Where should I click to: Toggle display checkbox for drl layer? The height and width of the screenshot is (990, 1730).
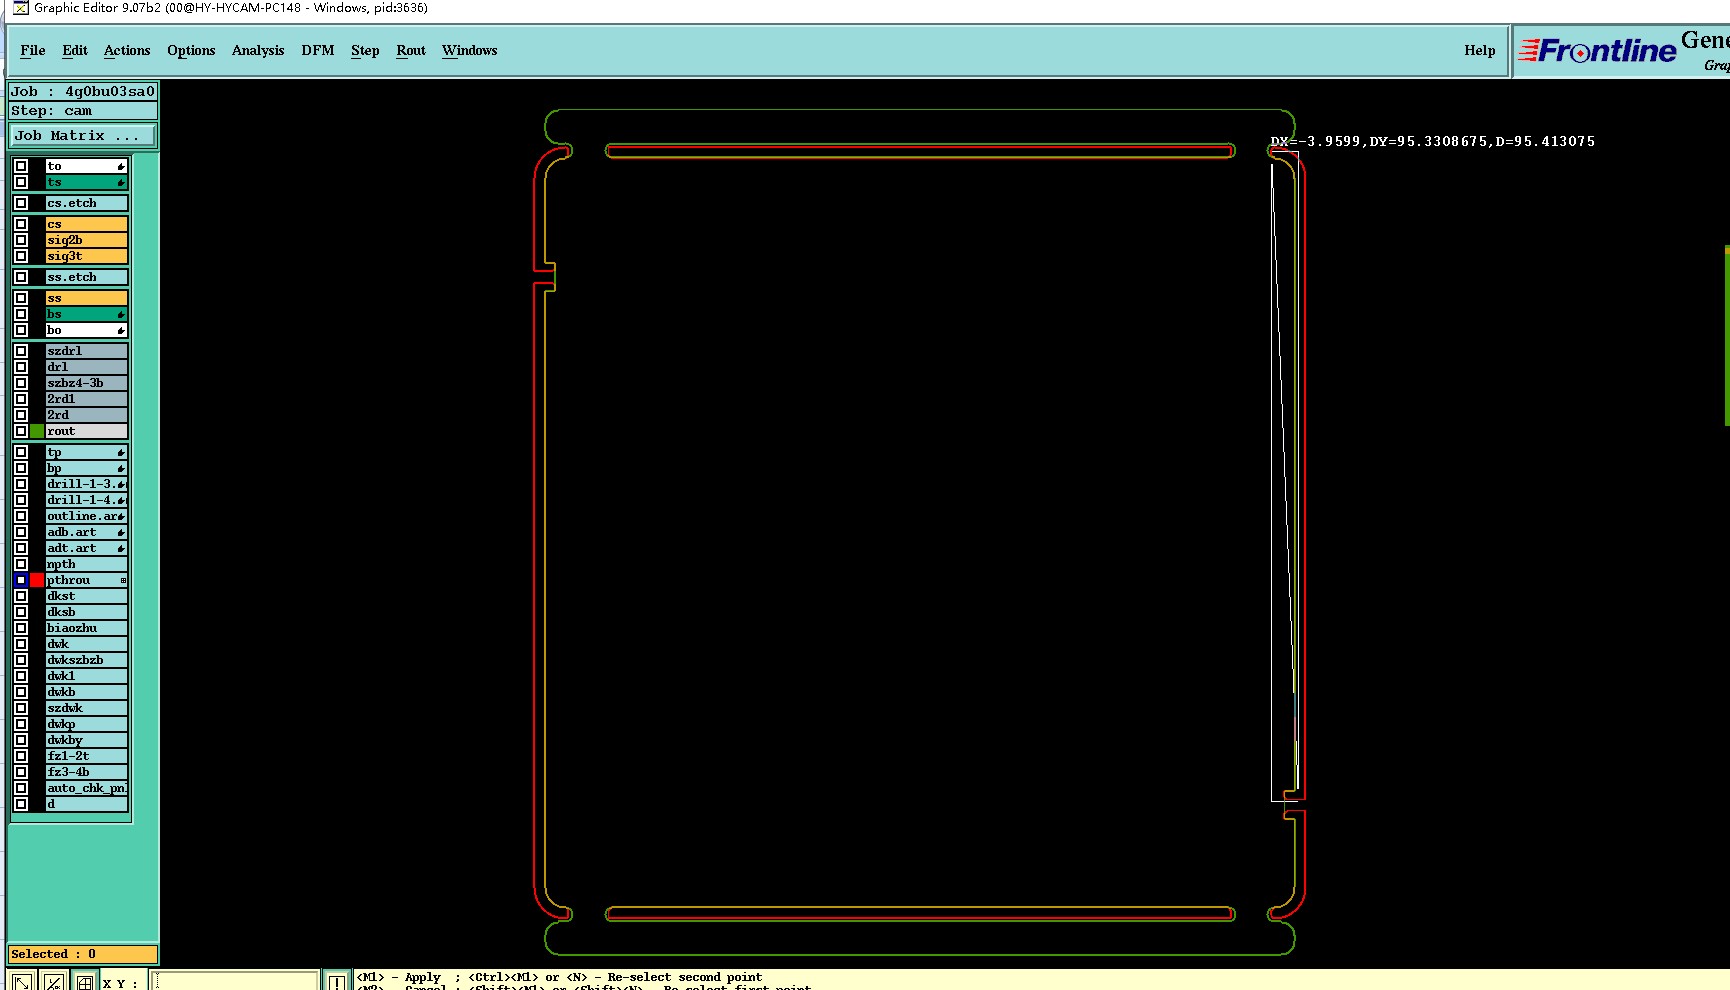coord(21,367)
